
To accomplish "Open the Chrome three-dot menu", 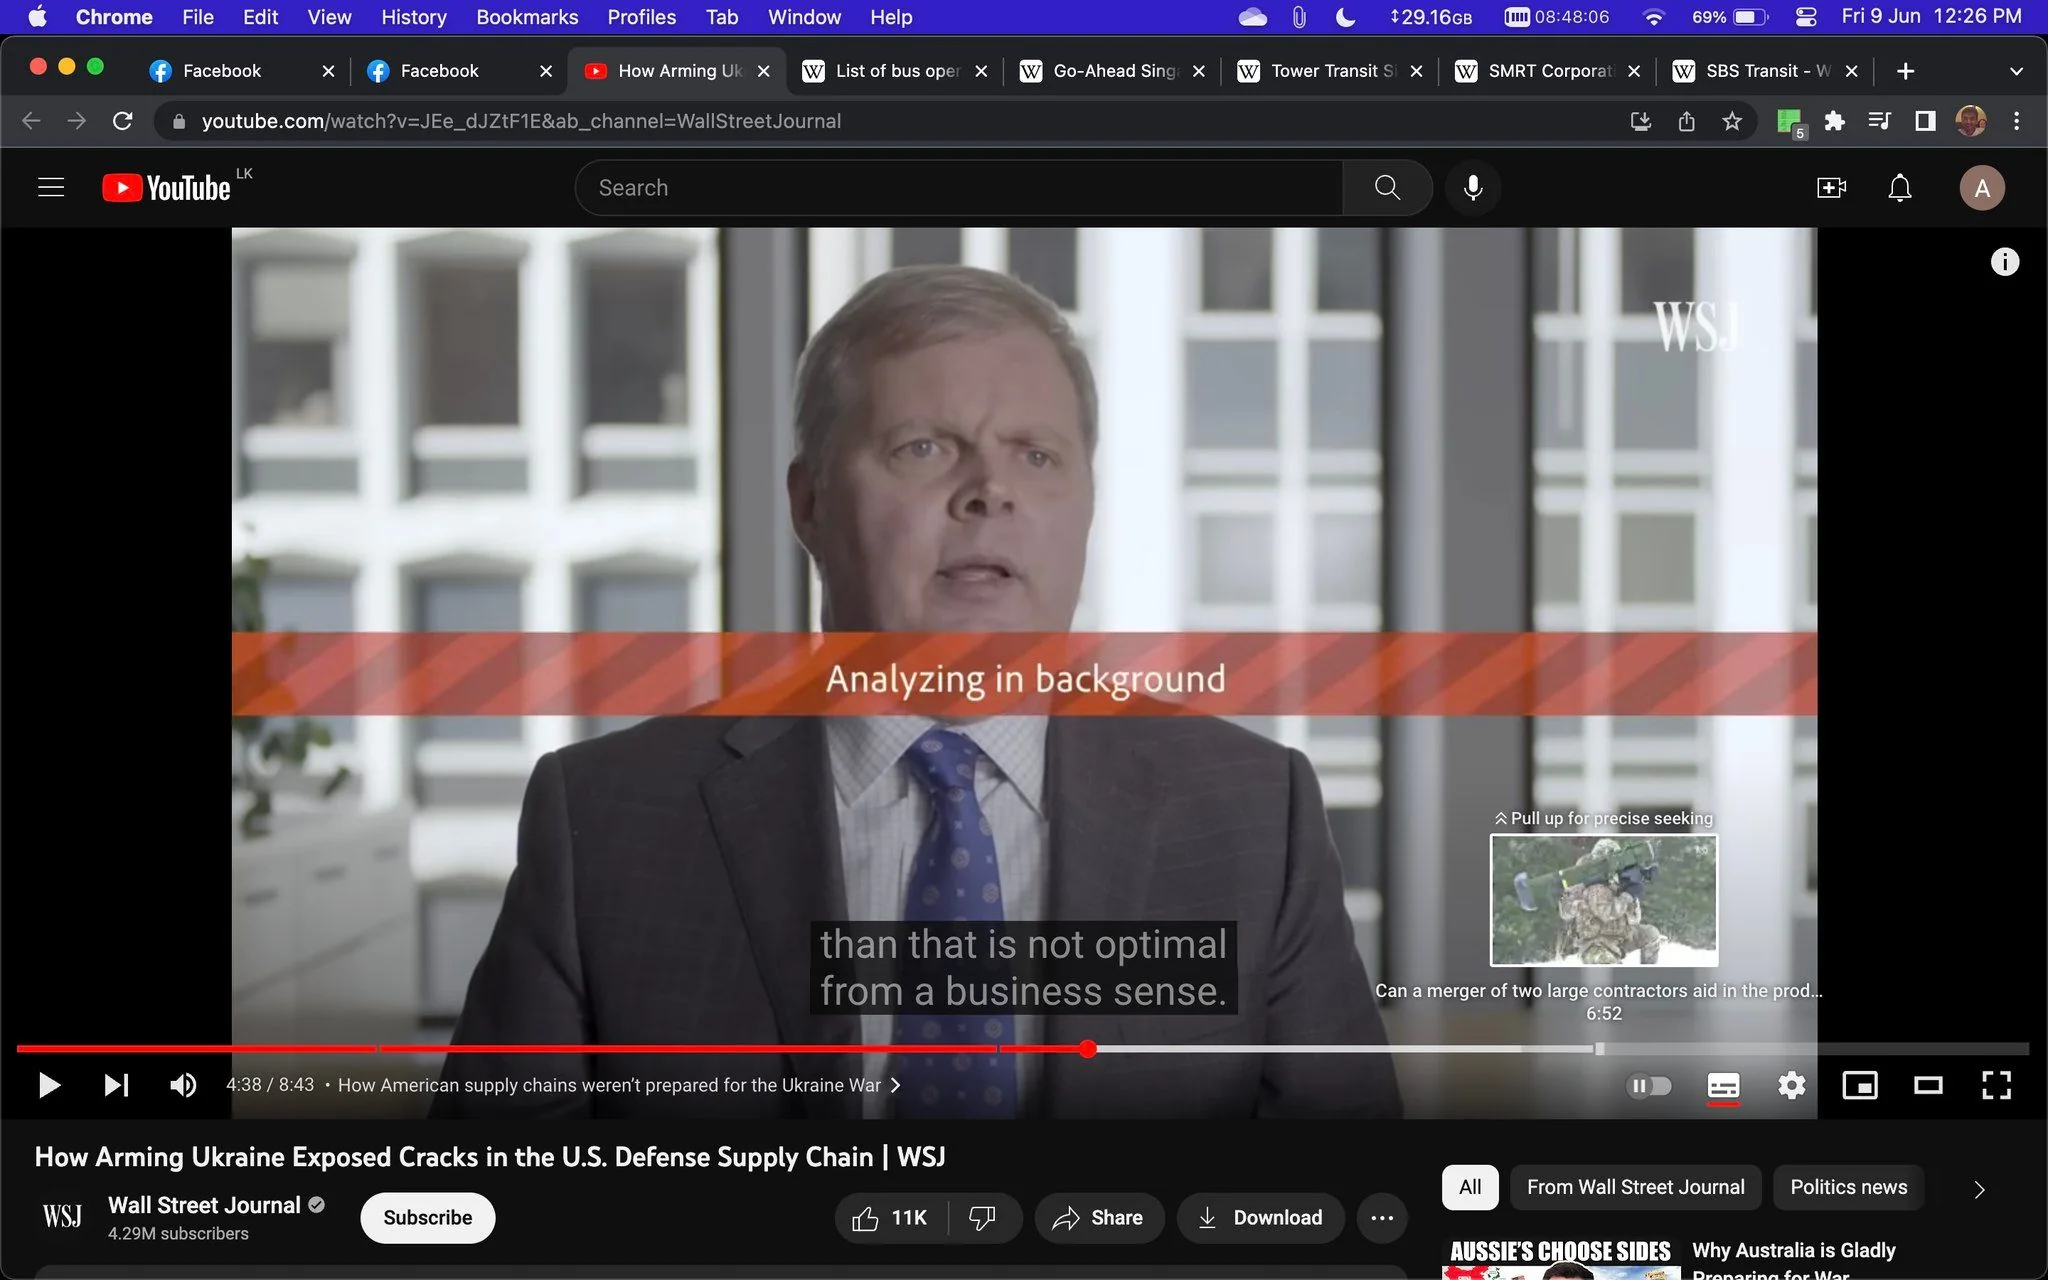I will (x=2016, y=121).
